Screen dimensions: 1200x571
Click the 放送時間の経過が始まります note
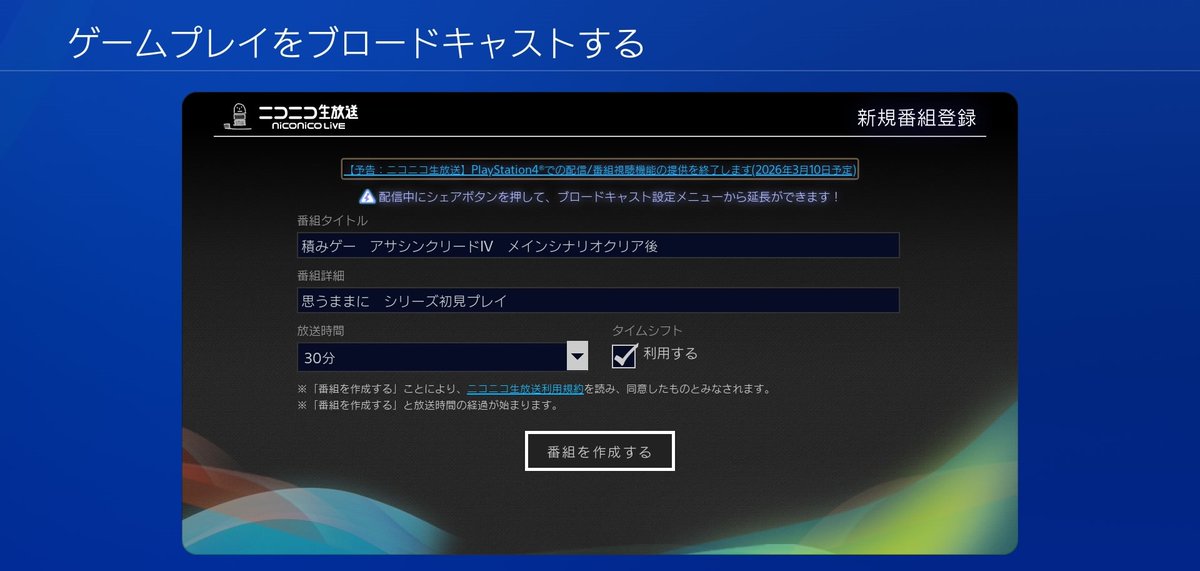pos(428,406)
